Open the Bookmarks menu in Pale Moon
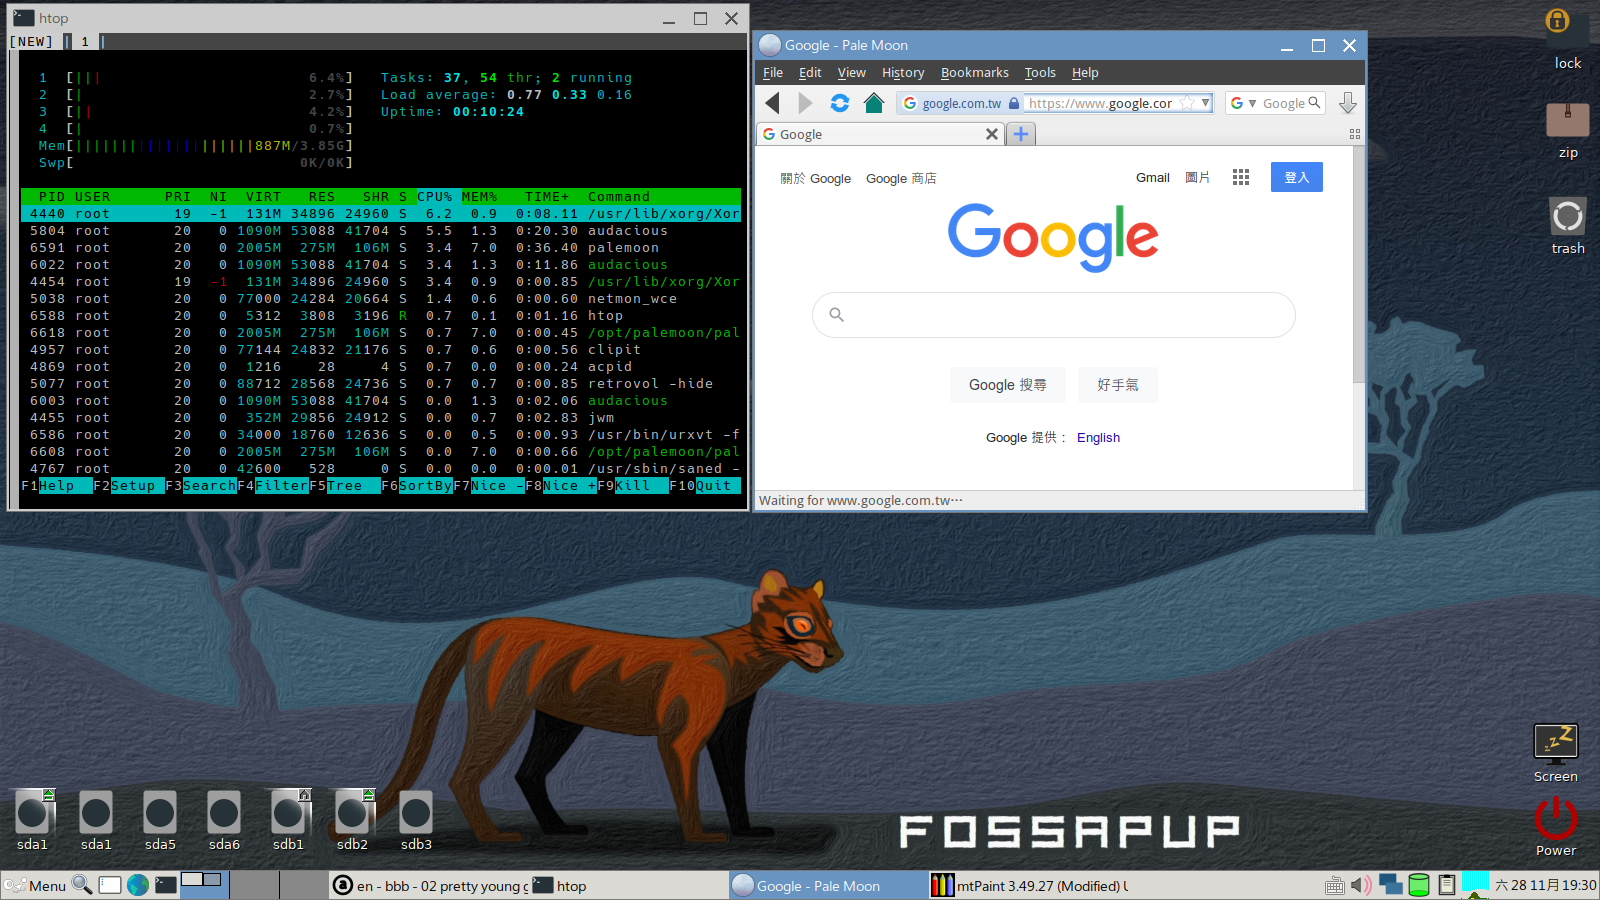This screenshot has height=900, width=1600. pyautogui.click(x=974, y=72)
